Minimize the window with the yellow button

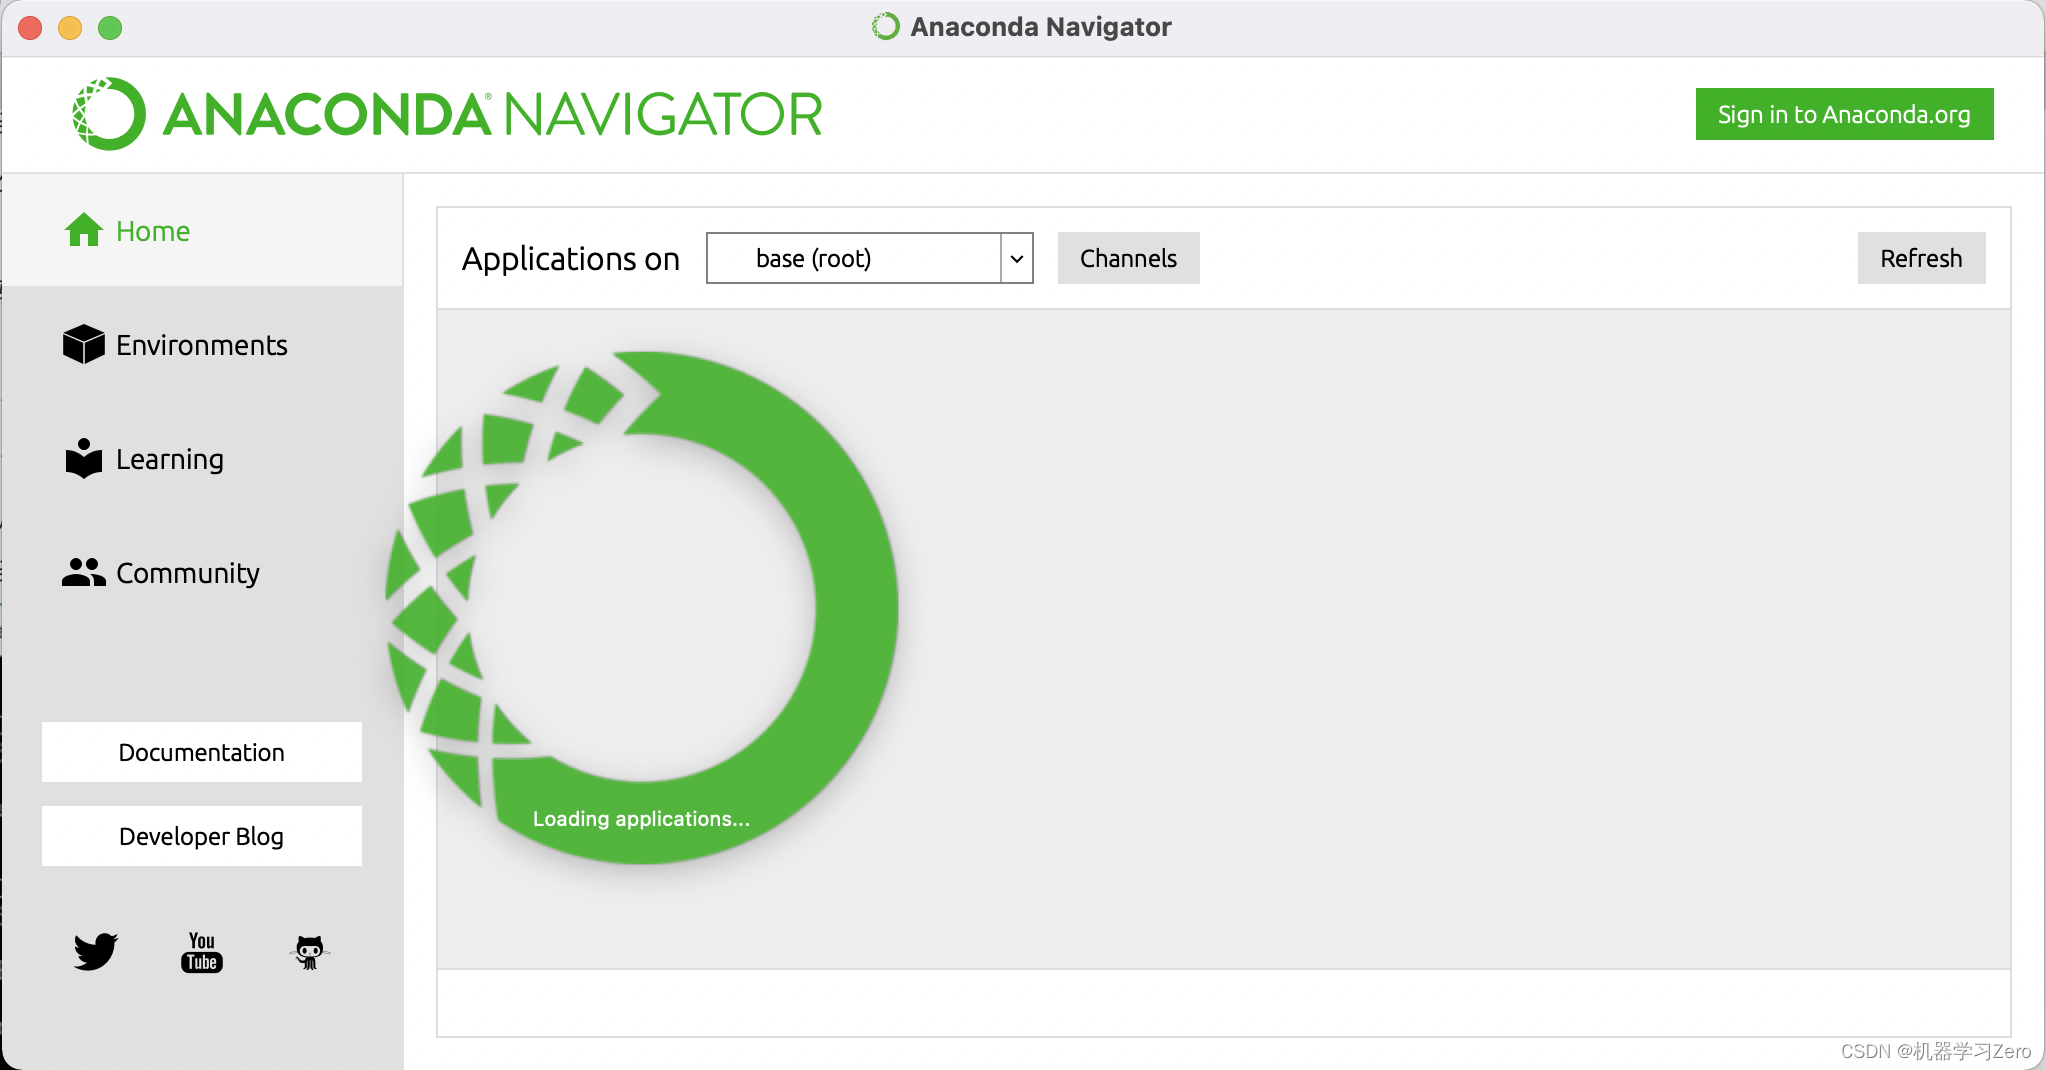(70, 28)
